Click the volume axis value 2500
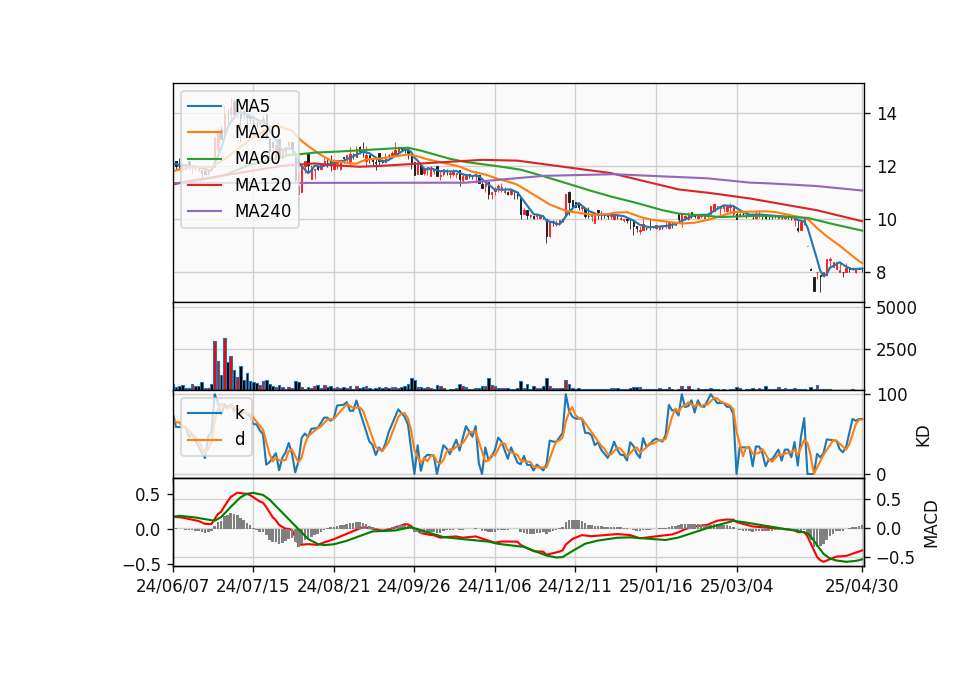960x690 pixels. click(x=897, y=350)
